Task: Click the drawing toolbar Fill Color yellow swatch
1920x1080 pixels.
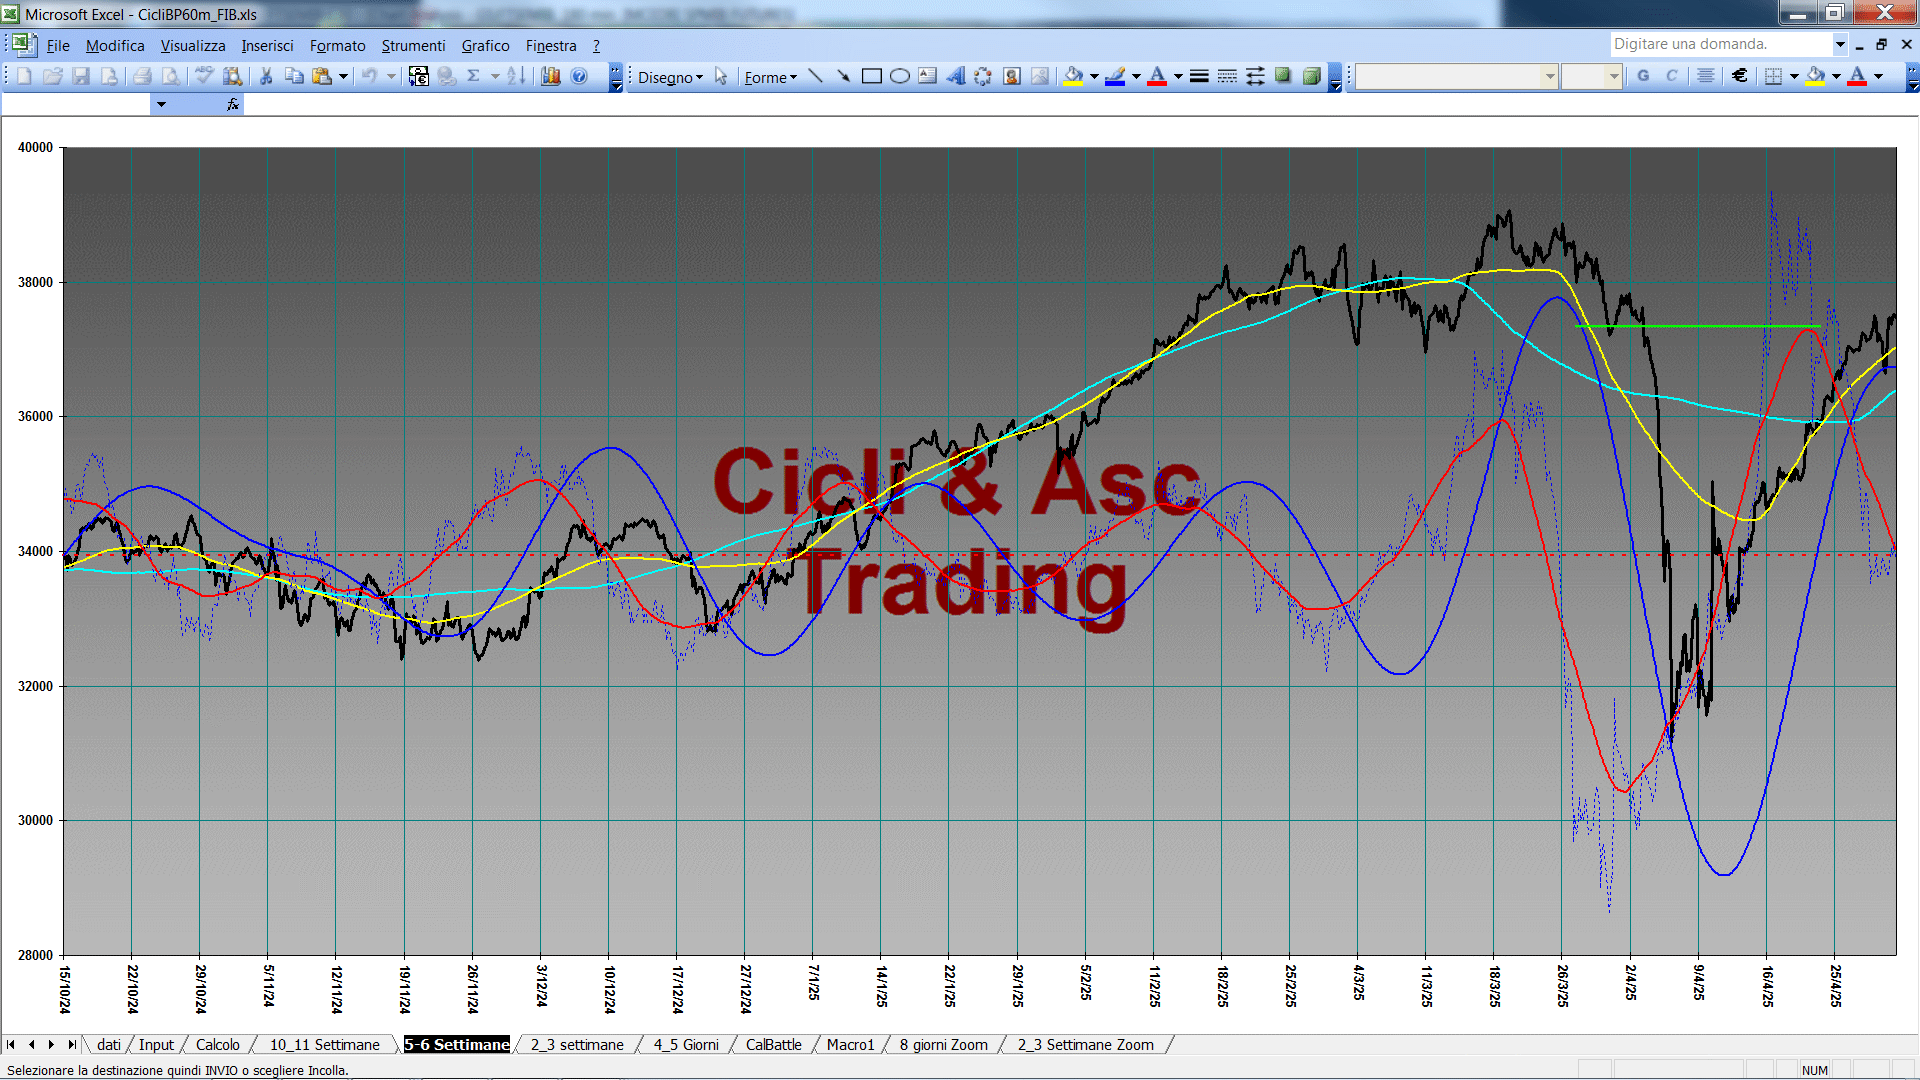Action: coord(1073,76)
